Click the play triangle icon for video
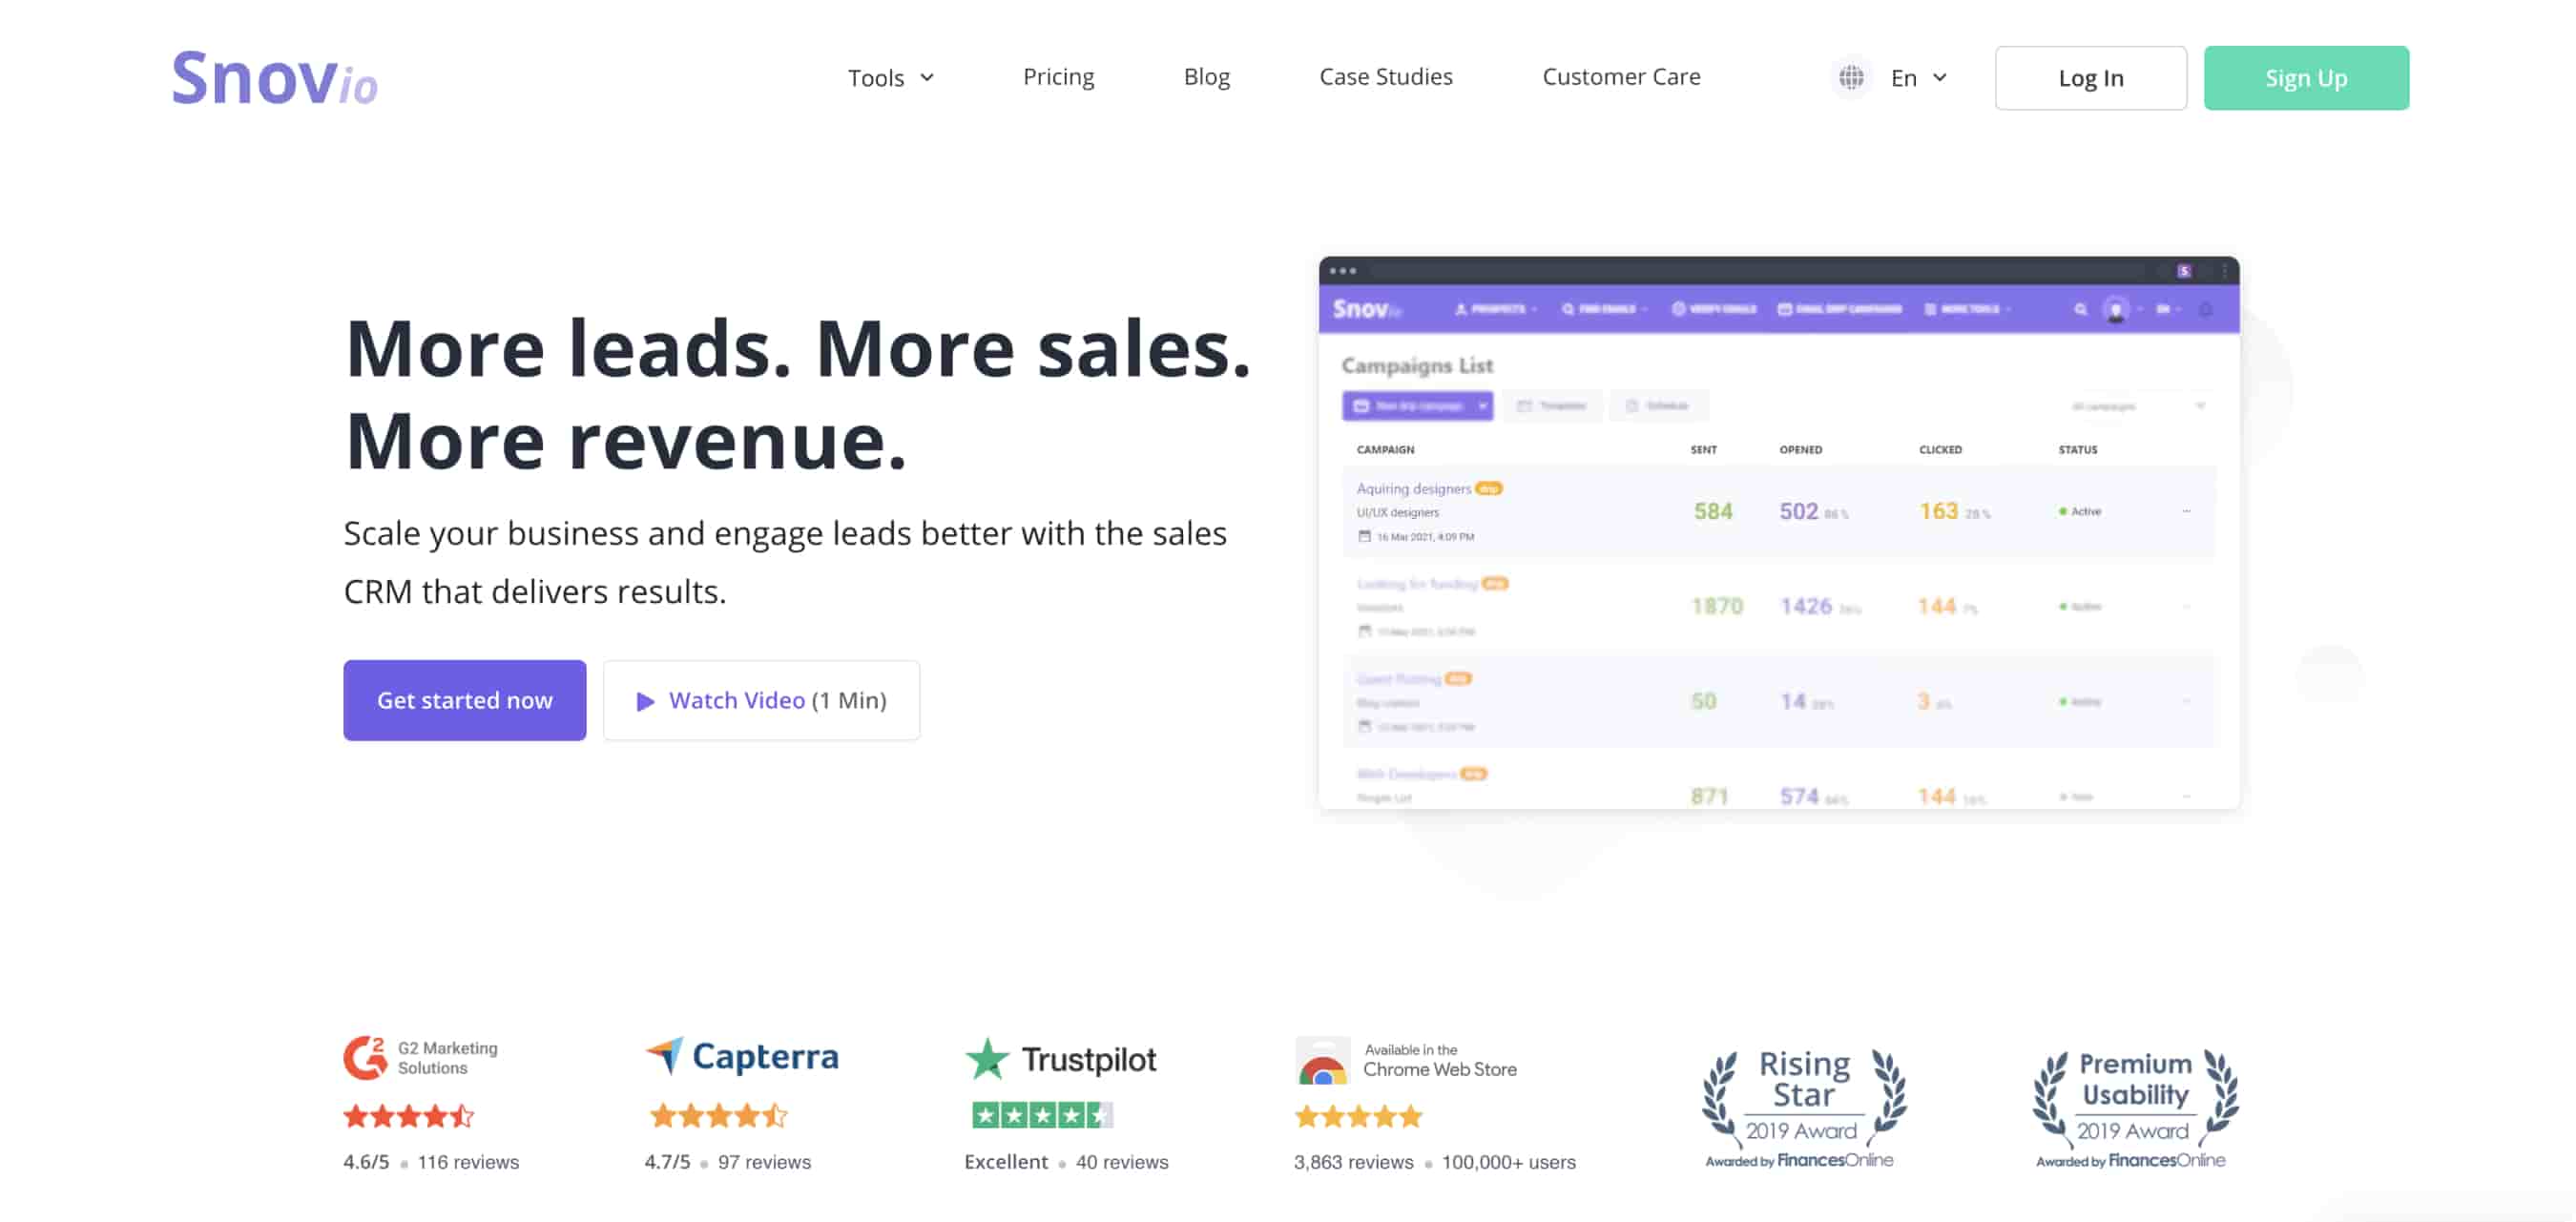2576x1222 pixels. pos(645,701)
